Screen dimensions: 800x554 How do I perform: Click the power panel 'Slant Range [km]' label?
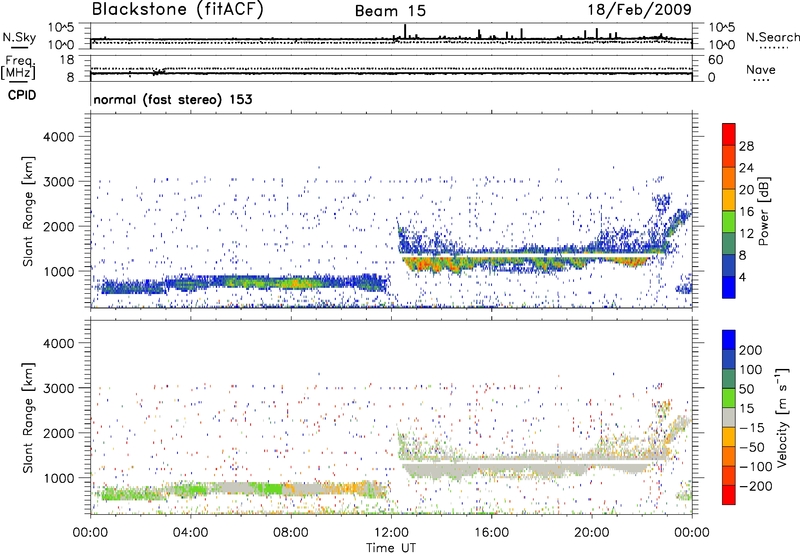pos(29,211)
